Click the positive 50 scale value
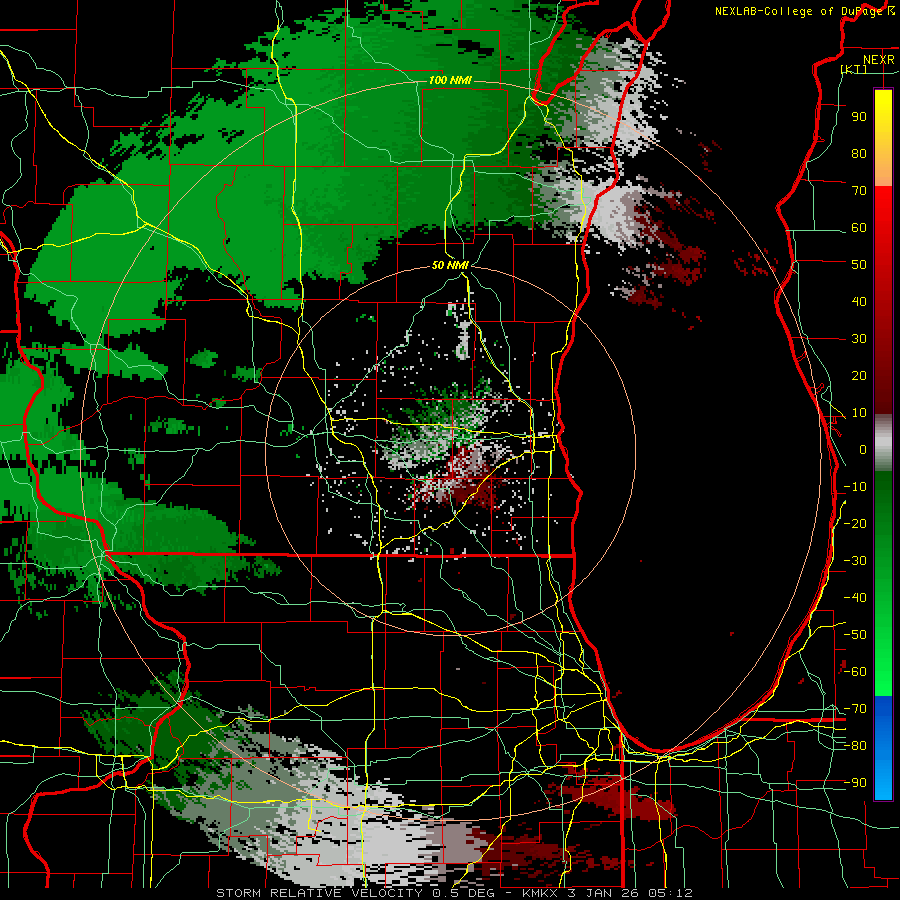Image resolution: width=900 pixels, height=900 pixels. click(859, 265)
